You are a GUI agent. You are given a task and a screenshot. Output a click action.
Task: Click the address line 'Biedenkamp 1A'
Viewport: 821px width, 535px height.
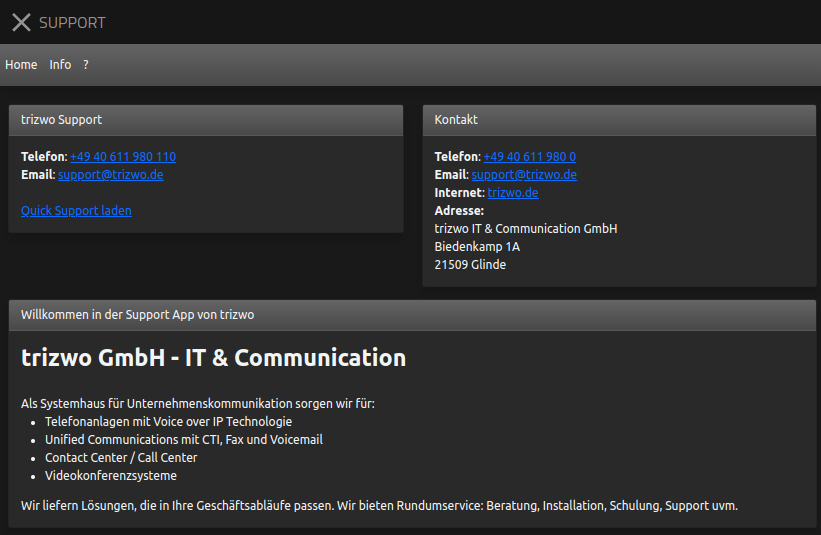pos(477,247)
